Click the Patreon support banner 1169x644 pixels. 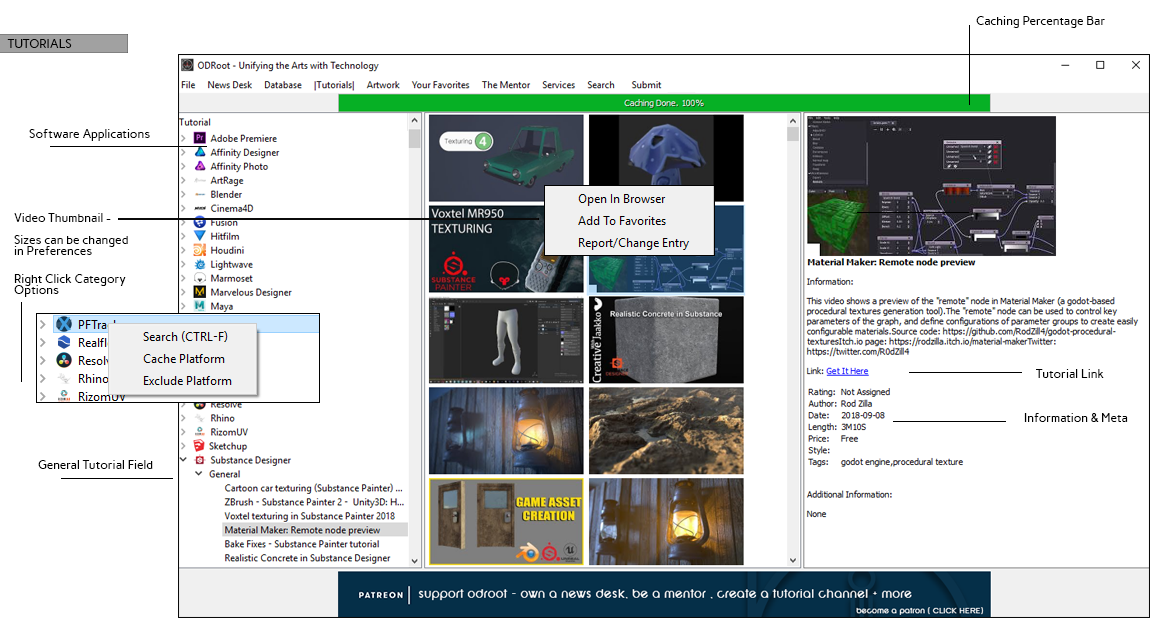click(x=664, y=594)
